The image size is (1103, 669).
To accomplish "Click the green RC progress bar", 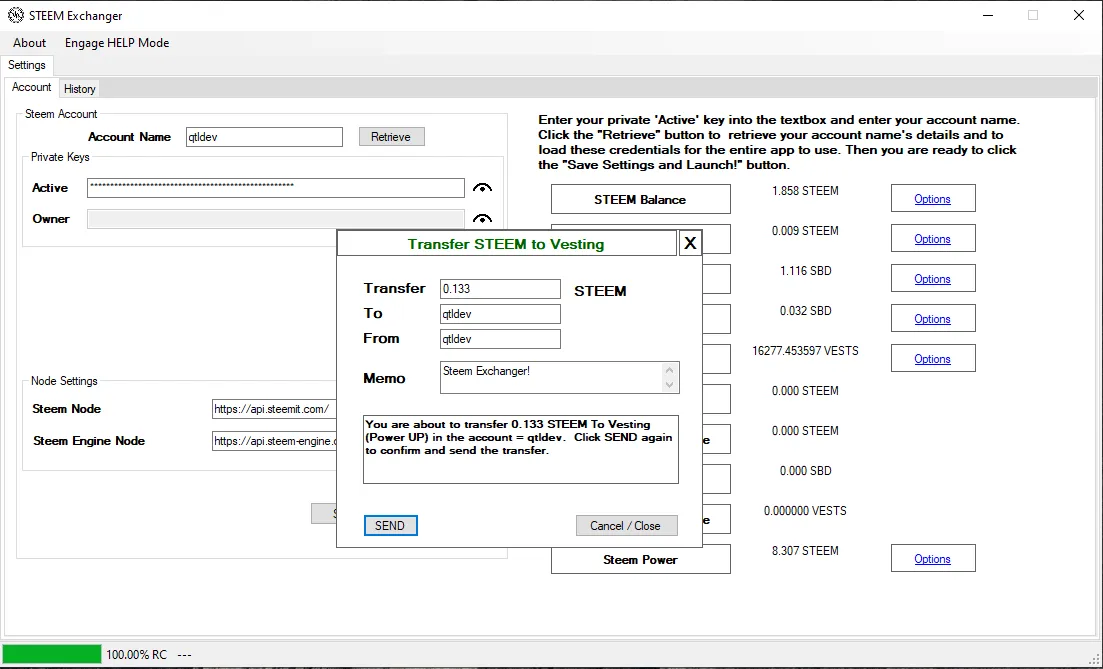I will tap(52, 654).
